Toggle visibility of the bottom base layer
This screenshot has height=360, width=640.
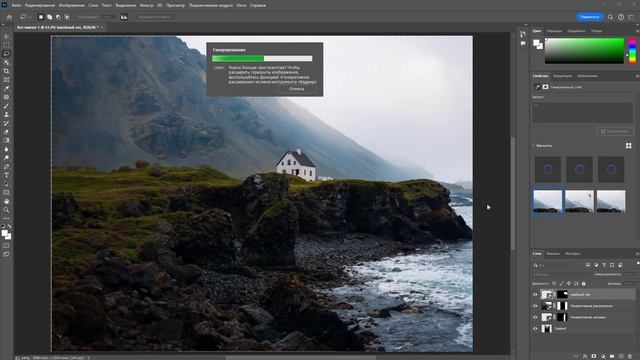(x=535, y=329)
